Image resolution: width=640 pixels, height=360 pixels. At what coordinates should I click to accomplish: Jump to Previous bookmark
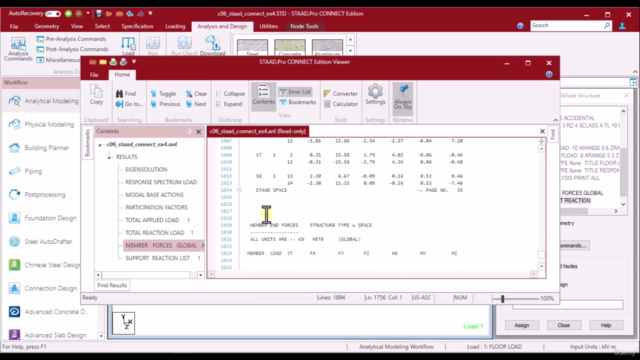(165, 104)
